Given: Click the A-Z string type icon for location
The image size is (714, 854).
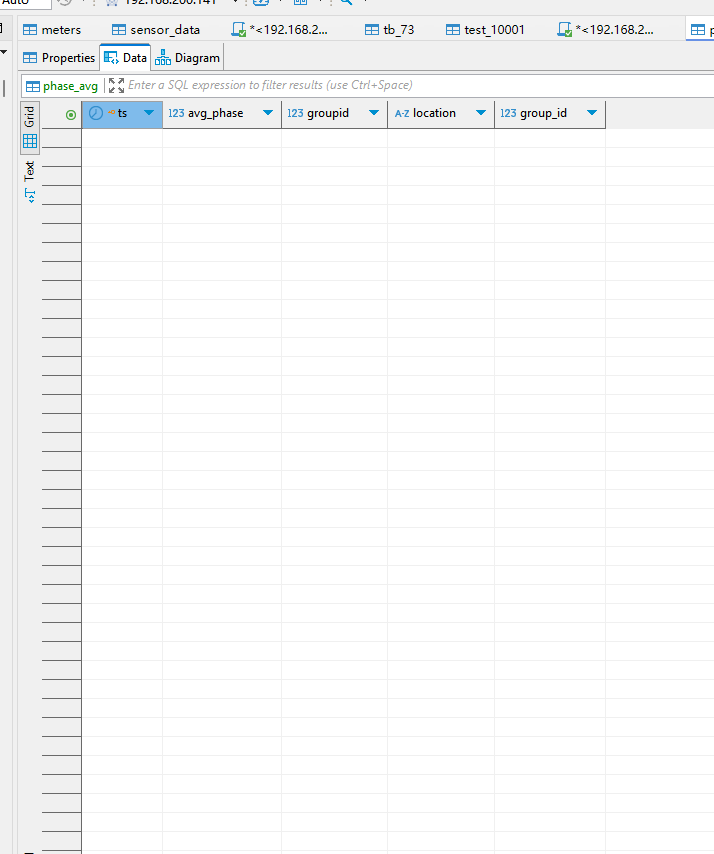Looking at the screenshot, I should 402,114.
